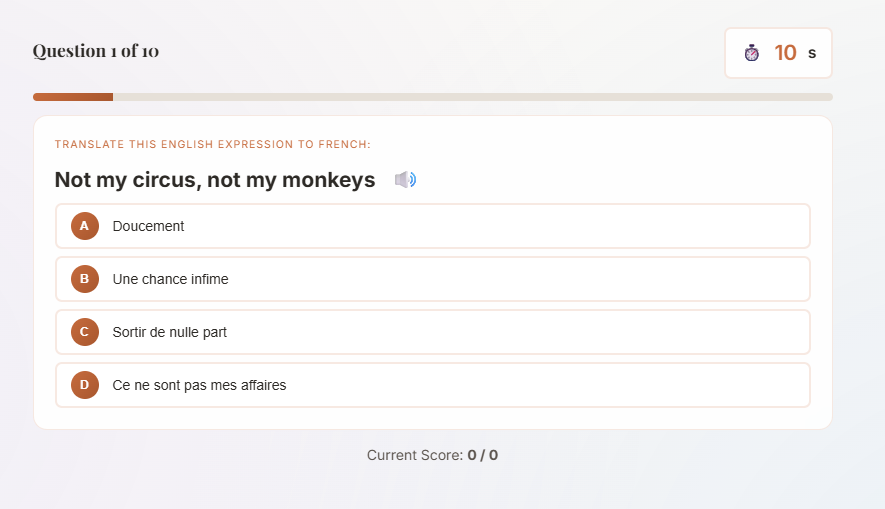
Task: Click the "Current Score" label
Action: coord(414,455)
